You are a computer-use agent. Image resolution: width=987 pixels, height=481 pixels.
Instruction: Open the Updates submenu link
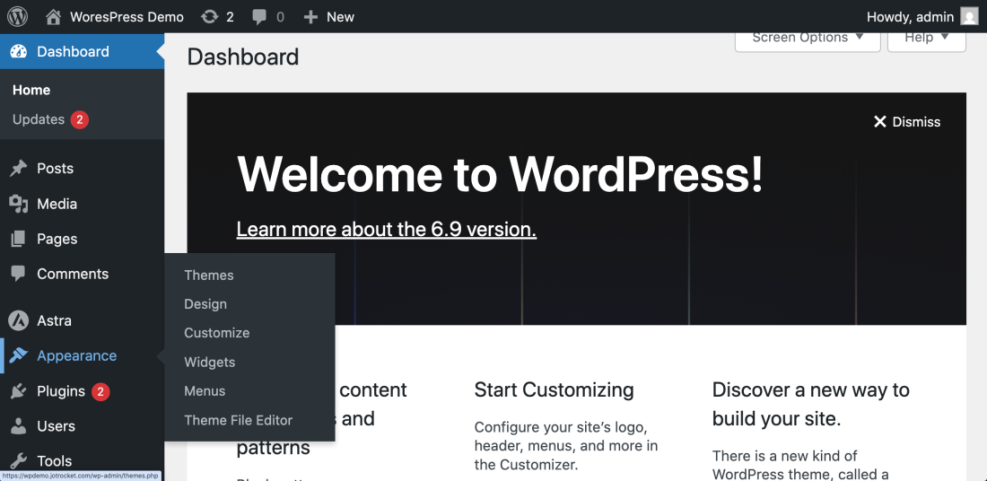coord(38,120)
